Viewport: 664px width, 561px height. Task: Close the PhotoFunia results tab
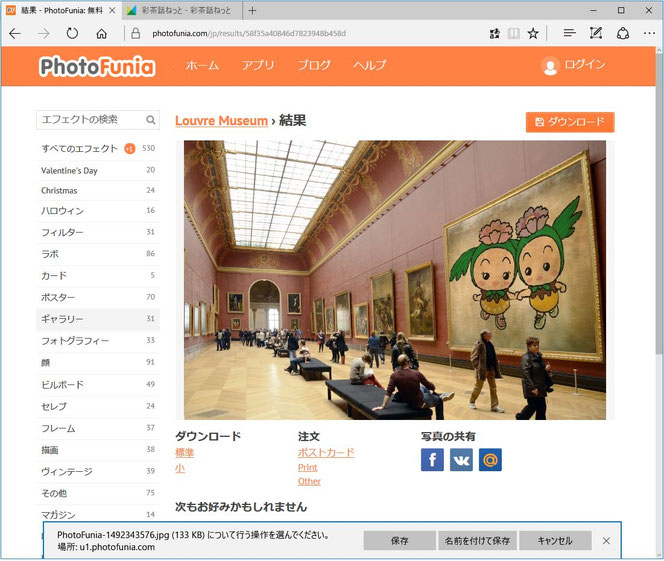pyautogui.click(x=112, y=11)
